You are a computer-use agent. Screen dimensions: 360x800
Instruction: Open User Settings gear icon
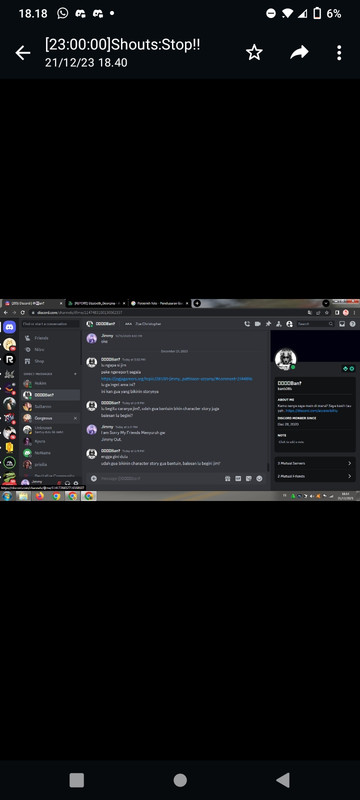[x=75, y=483]
